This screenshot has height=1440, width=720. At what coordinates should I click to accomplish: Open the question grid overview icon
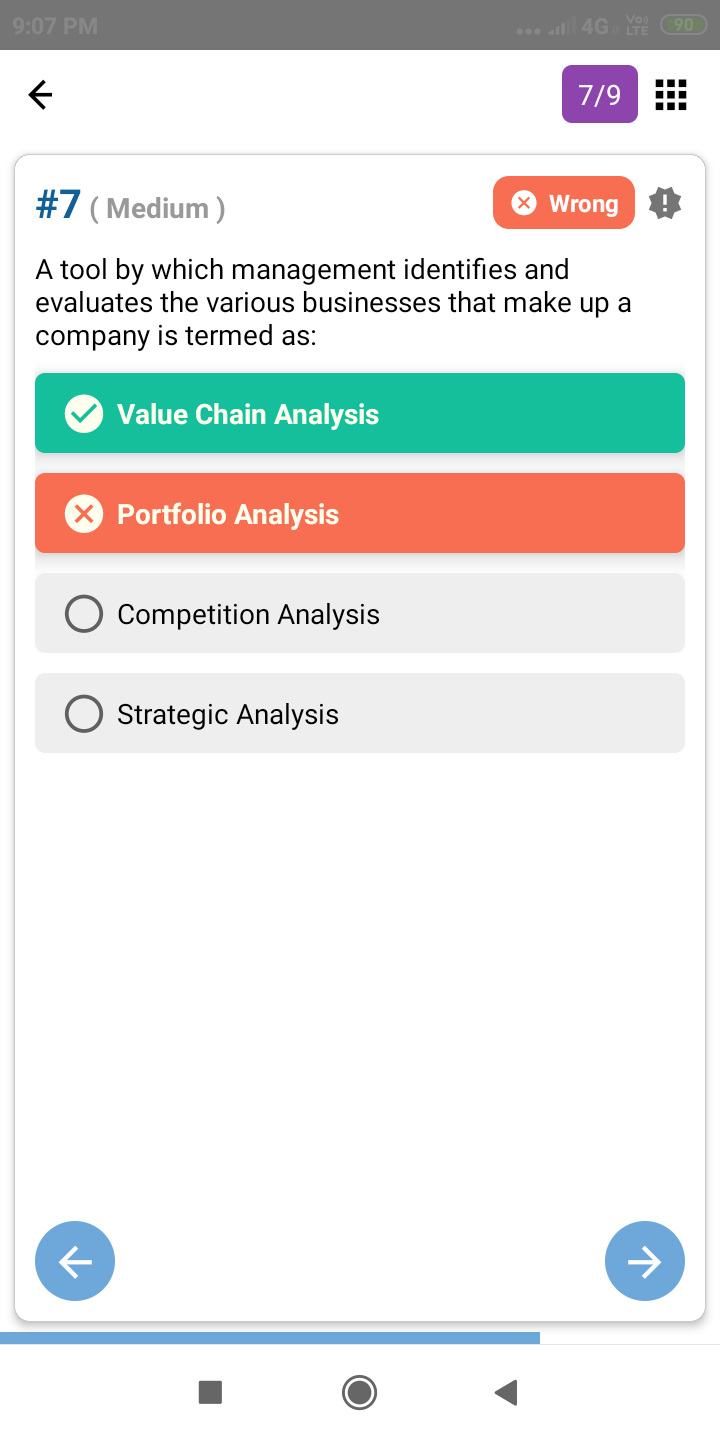(x=670, y=95)
